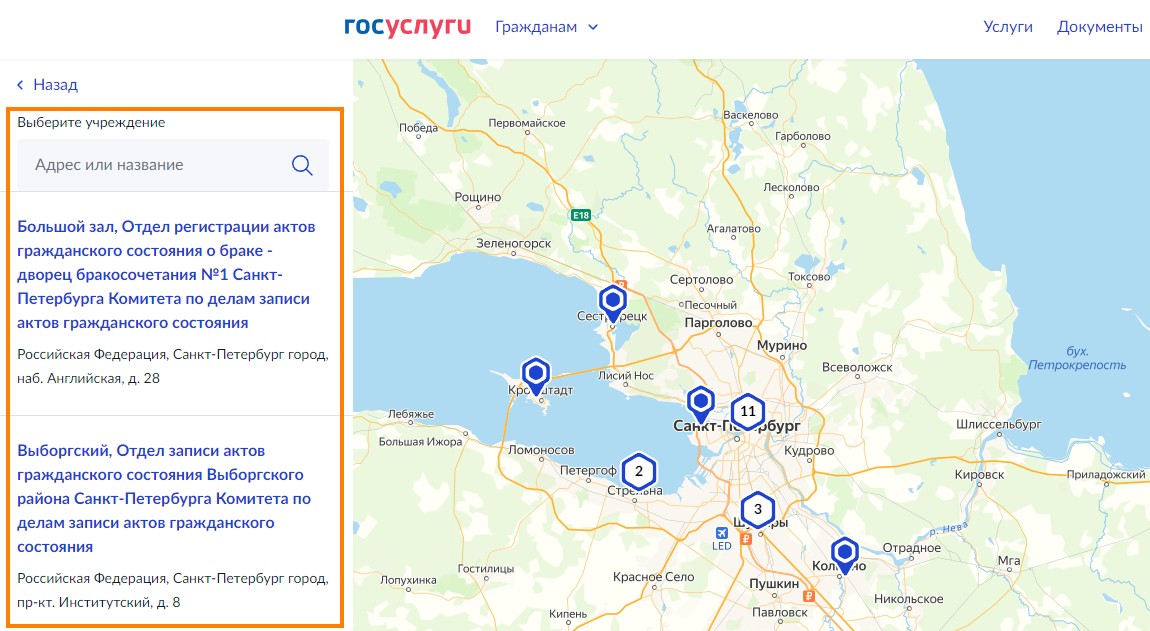The image size is (1150, 631).
Task: Click Пушкин label on the map
Action: 774,583
